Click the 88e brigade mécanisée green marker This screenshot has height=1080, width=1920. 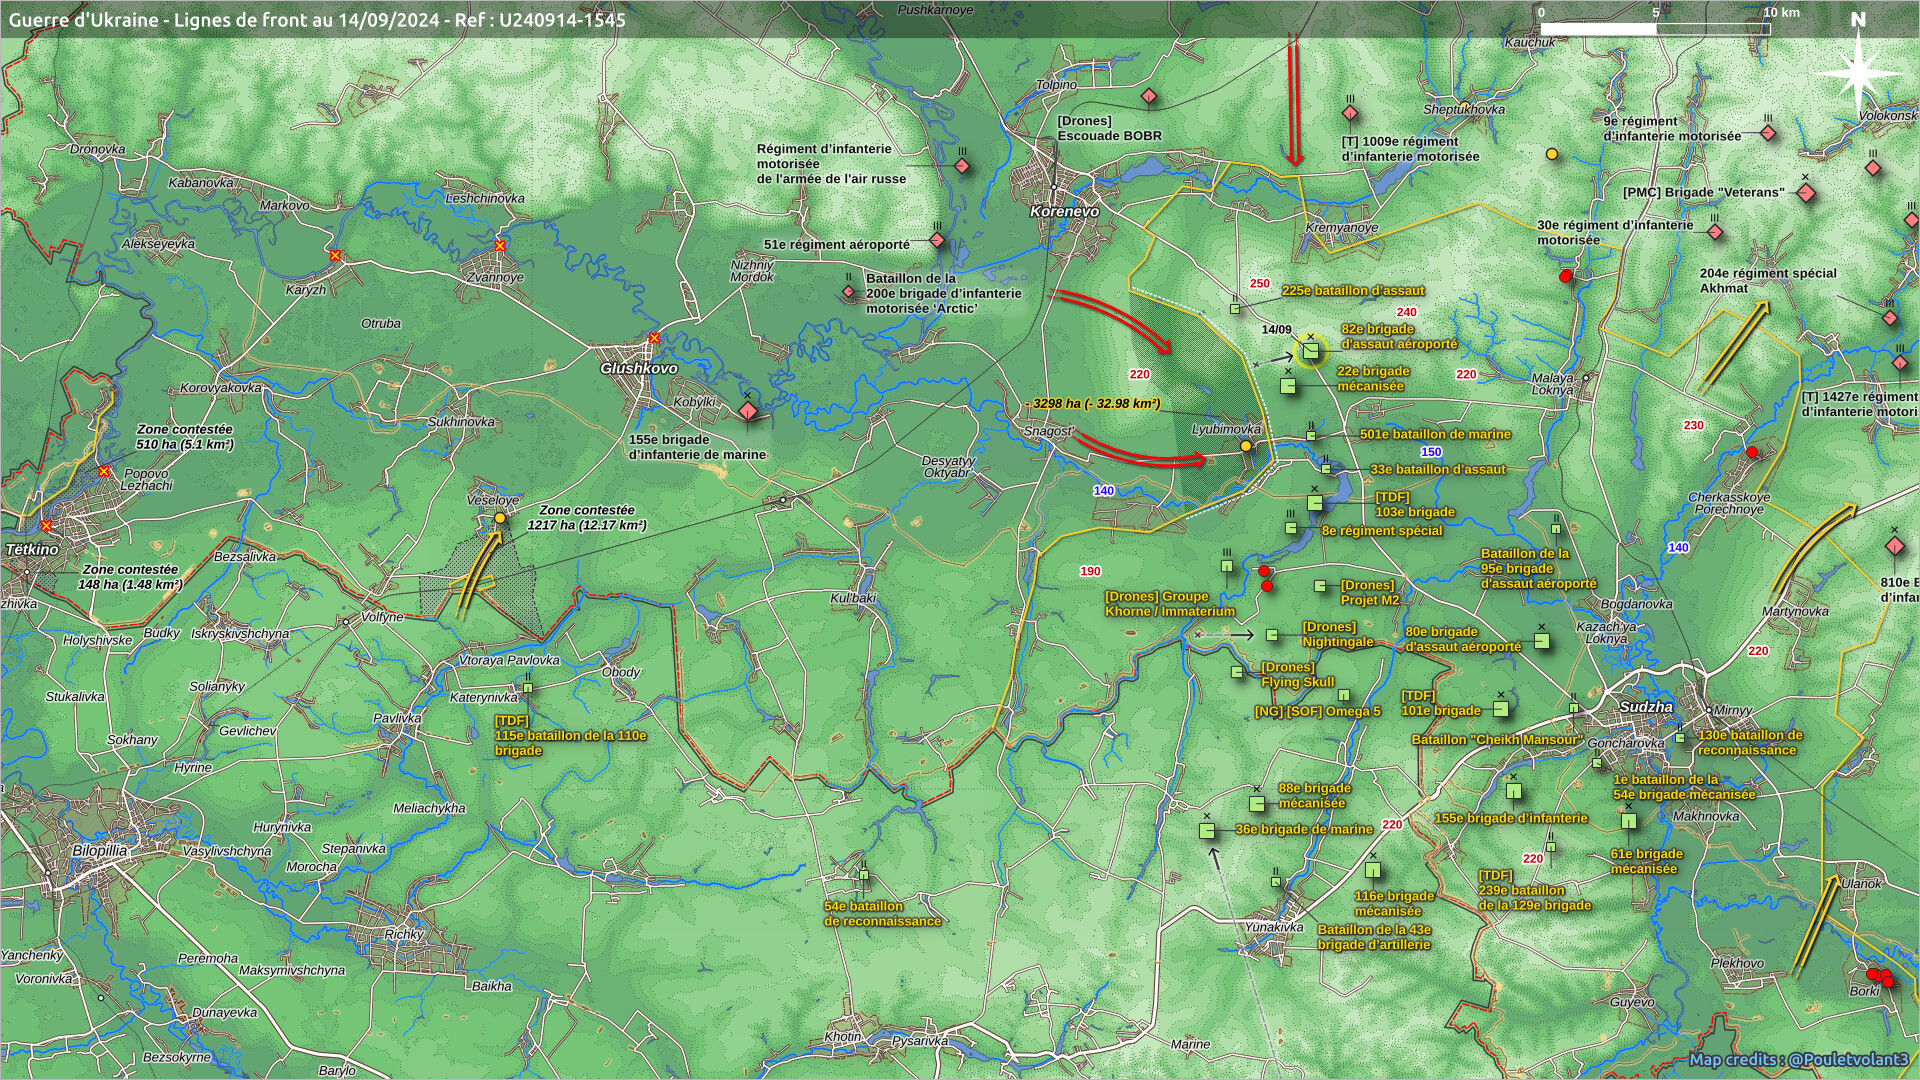coord(1257,803)
